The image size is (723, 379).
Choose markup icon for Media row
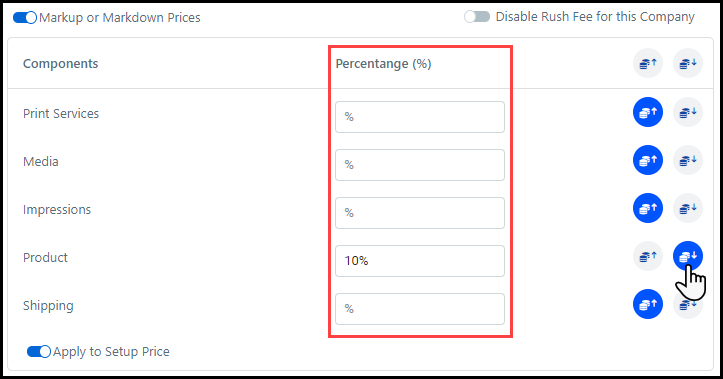pyautogui.click(x=648, y=160)
